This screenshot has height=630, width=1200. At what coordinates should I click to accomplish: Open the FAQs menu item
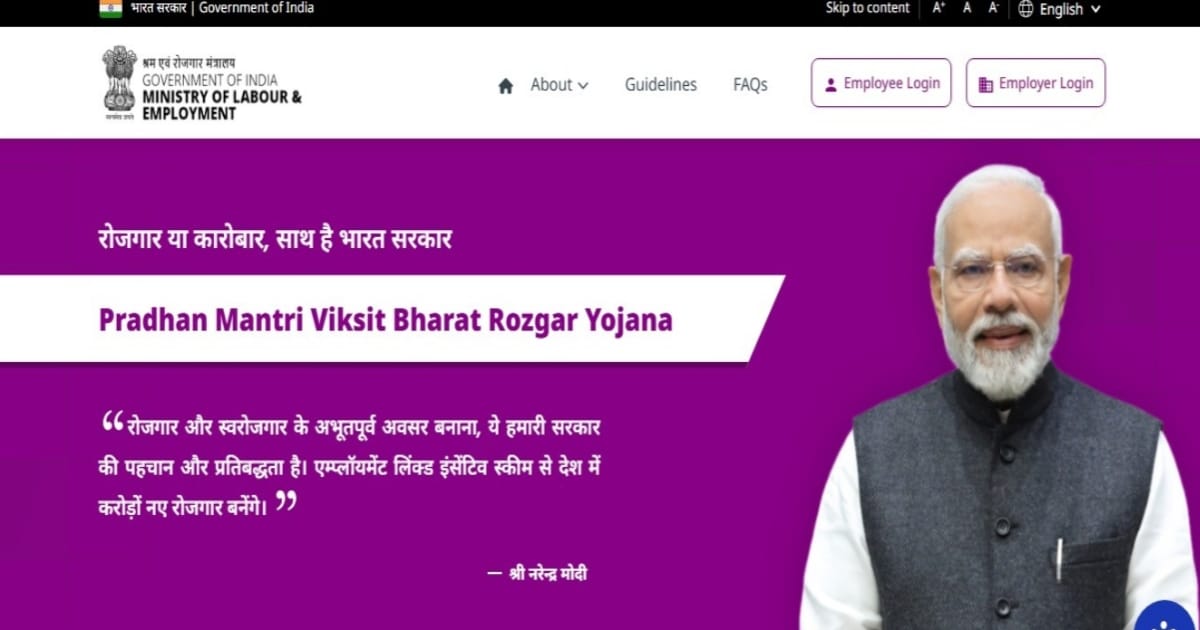[750, 85]
